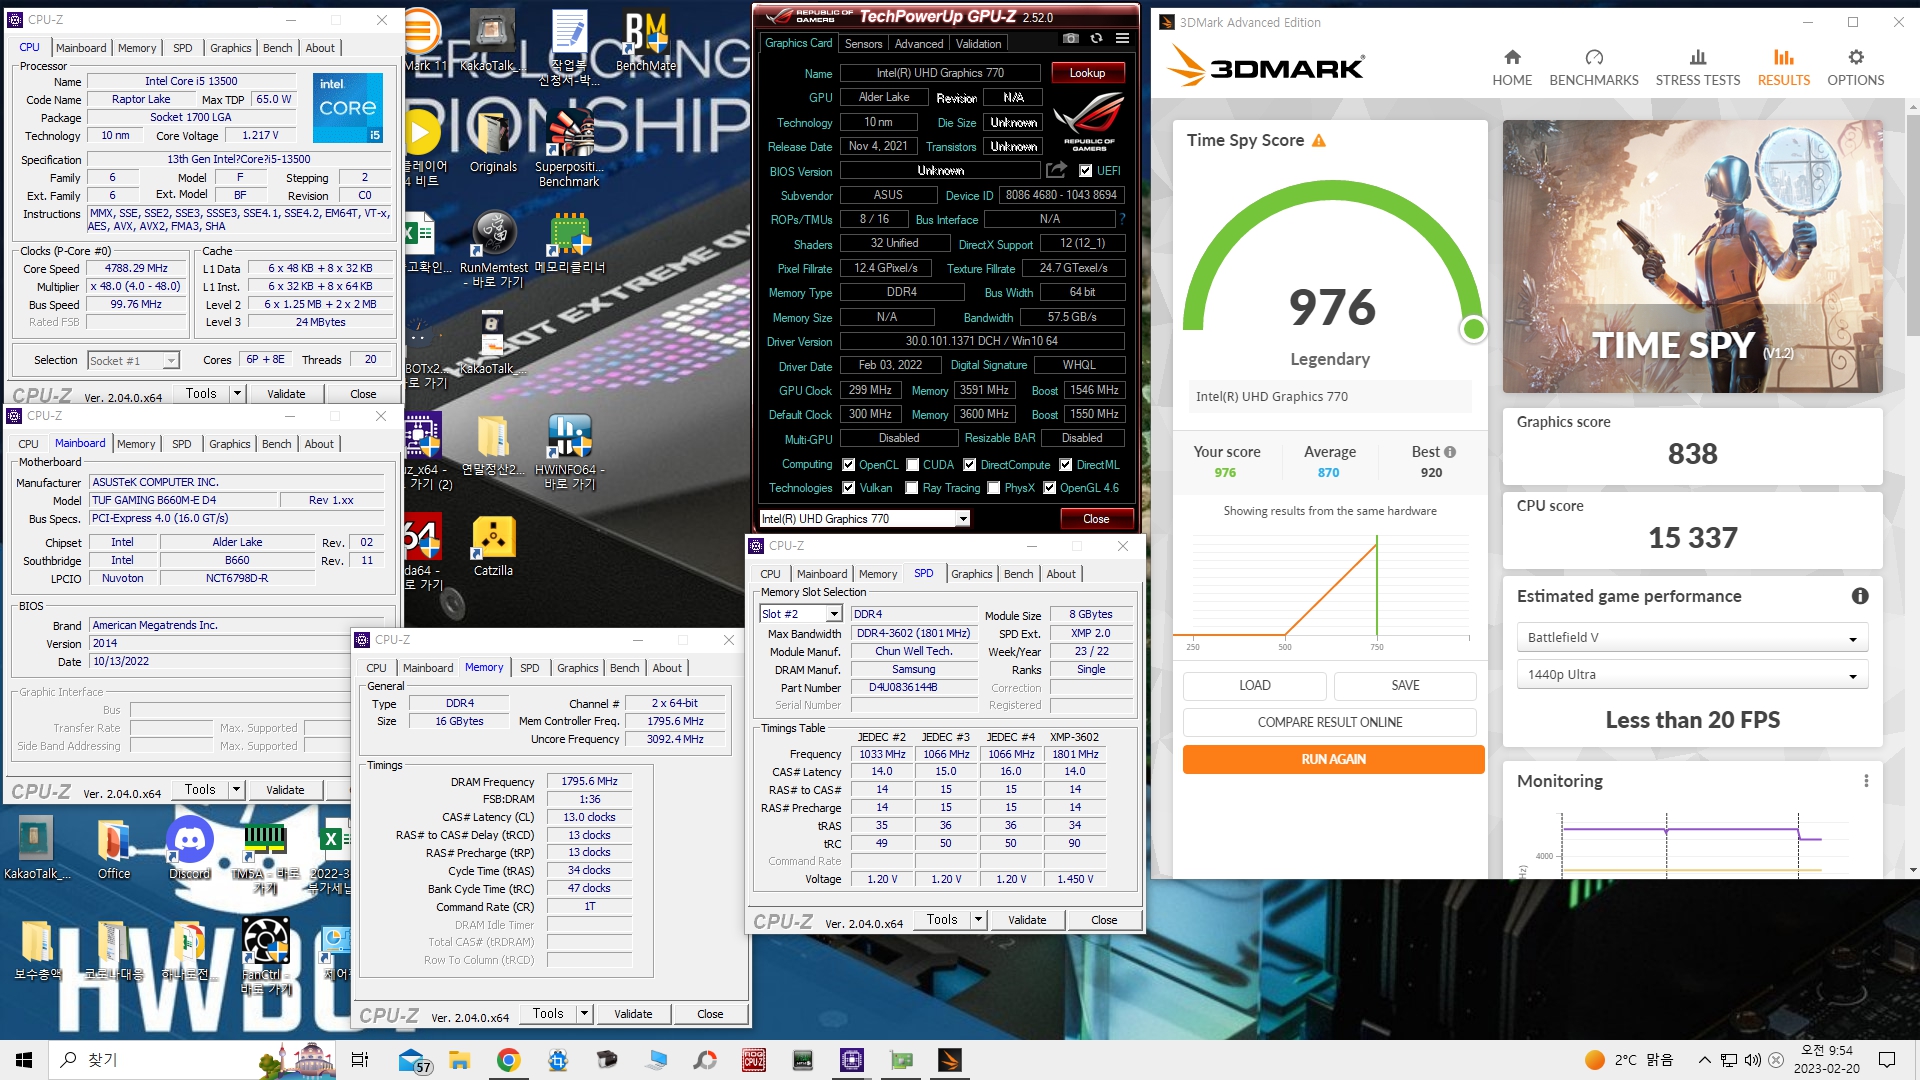Click Windows Start button
Image resolution: width=1920 pixels, height=1080 pixels.
click(24, 1060)
